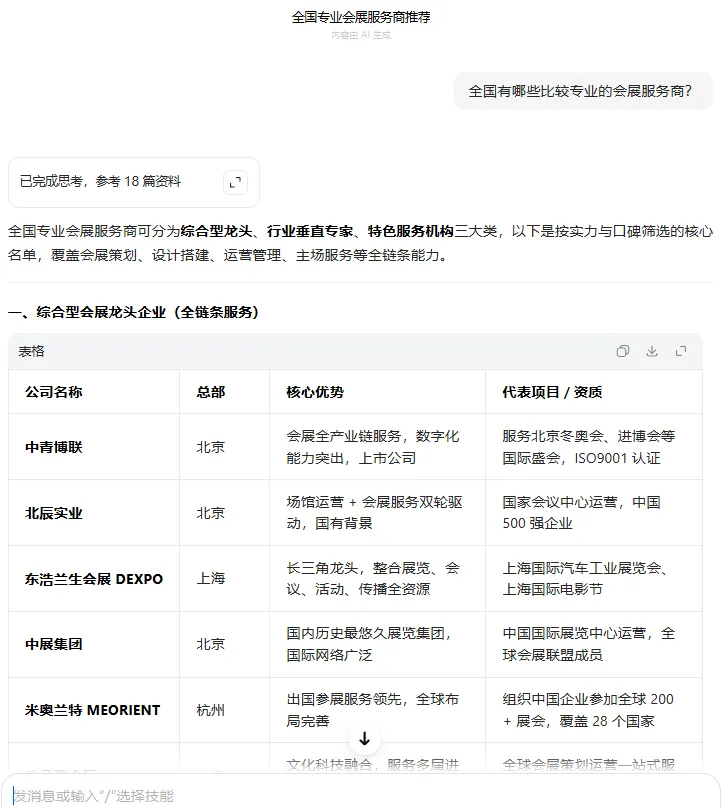
Task: Click the message input field
Action: 360,796
